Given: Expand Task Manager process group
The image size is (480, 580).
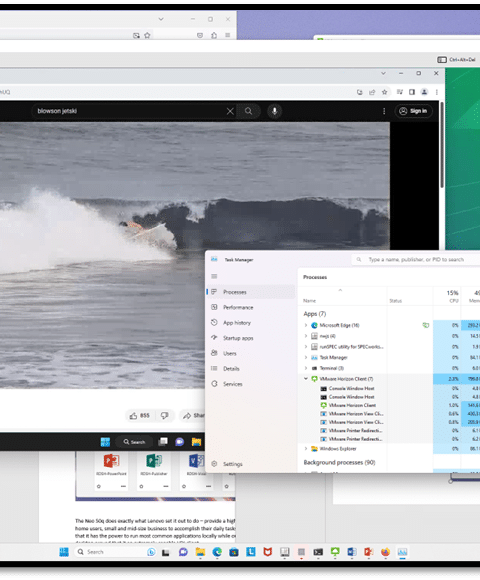Looking at the screenshot, I should (x=306, y=357).
